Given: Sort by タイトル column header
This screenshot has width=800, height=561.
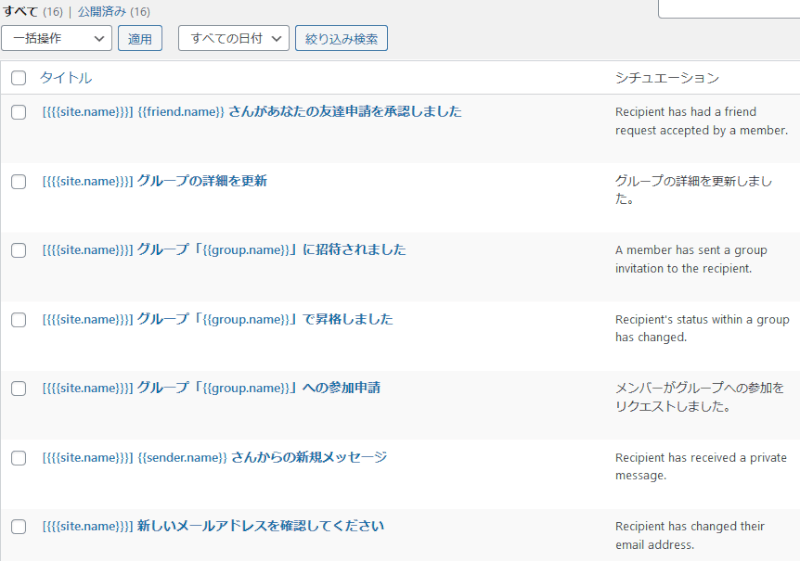Looking at the screenshot, I should [x=66, y=78].
